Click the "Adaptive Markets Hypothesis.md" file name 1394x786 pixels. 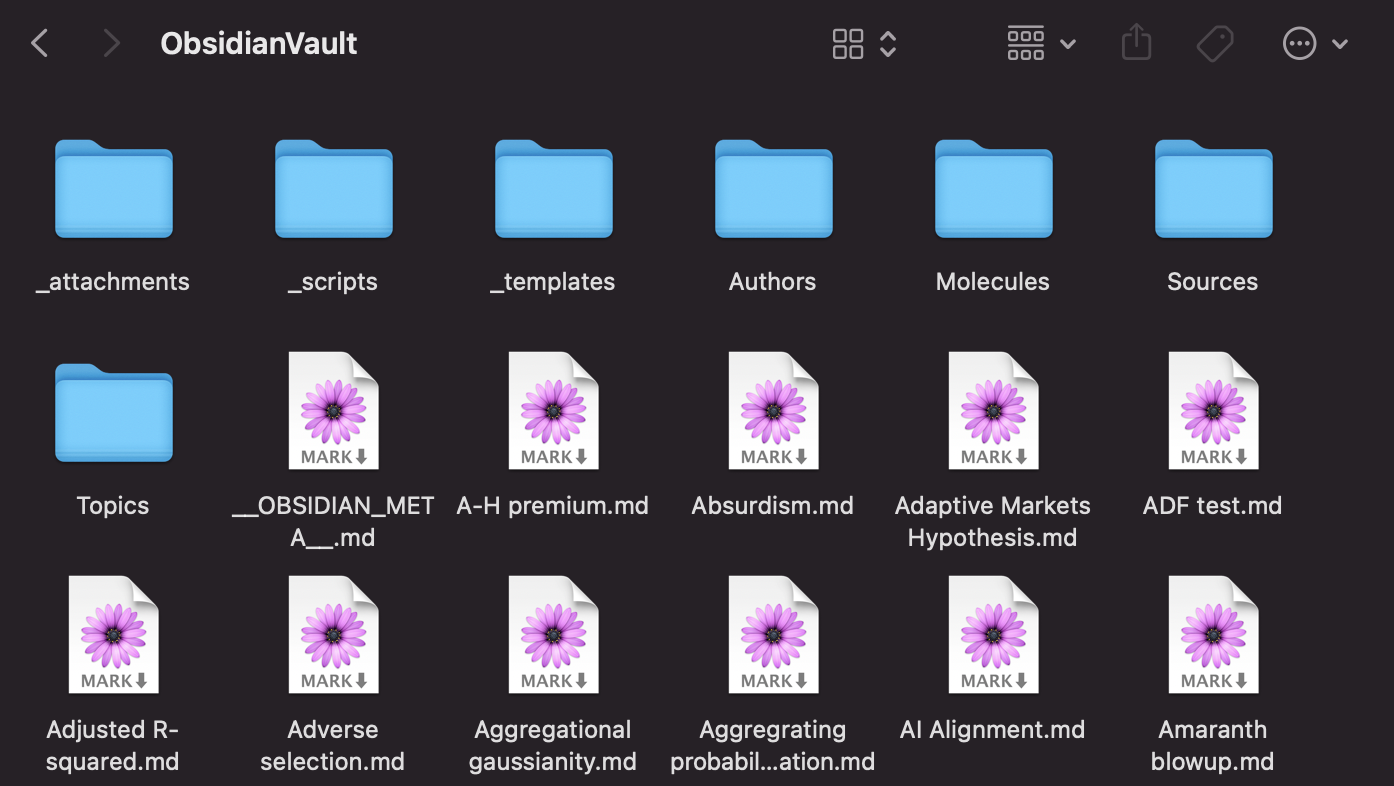[993, 521]
